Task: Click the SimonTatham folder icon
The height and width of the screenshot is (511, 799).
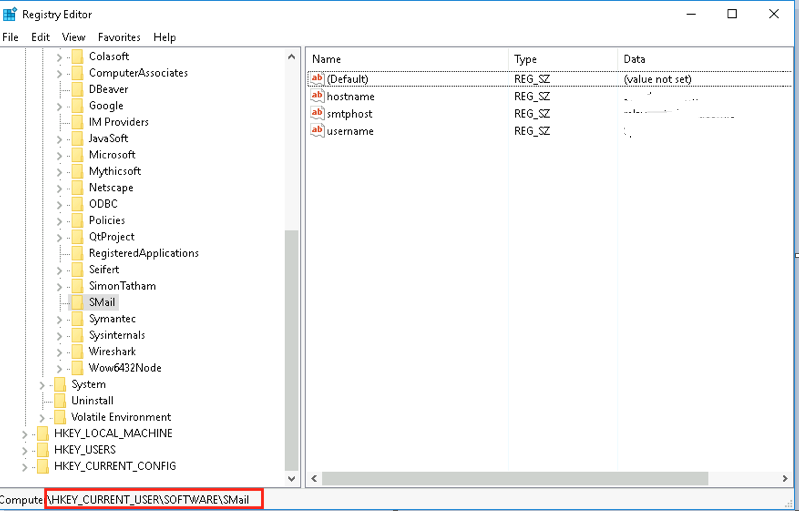Action: [76, 286]
